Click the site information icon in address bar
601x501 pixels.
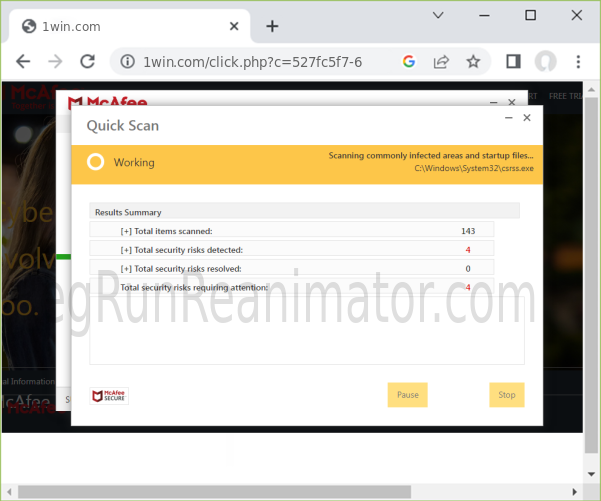tap(127, 62)
